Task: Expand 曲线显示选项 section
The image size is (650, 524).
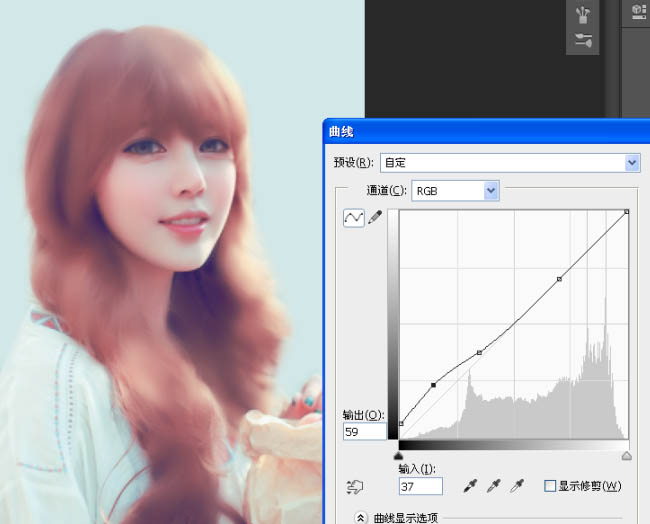Action: click(361, 517)
